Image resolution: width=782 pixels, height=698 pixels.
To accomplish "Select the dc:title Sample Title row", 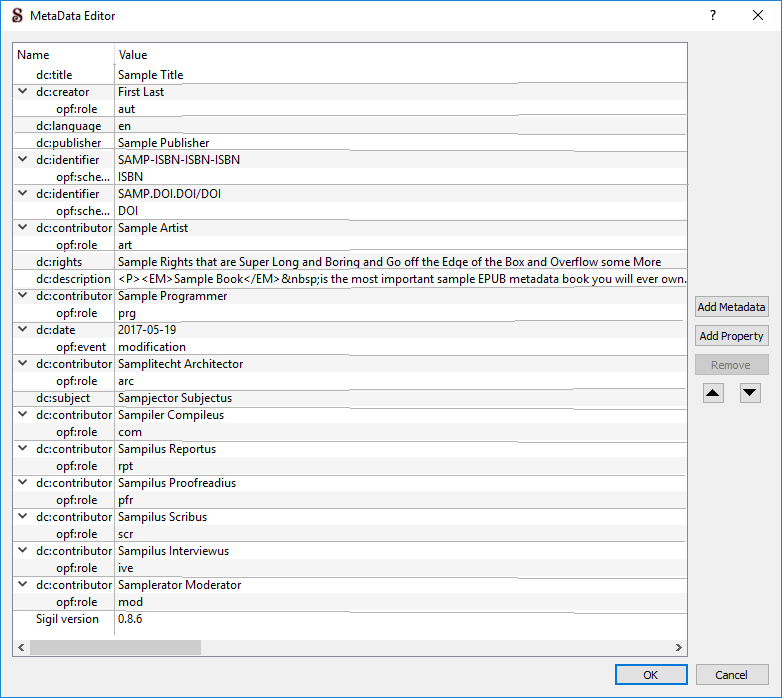I will point(150,75).
